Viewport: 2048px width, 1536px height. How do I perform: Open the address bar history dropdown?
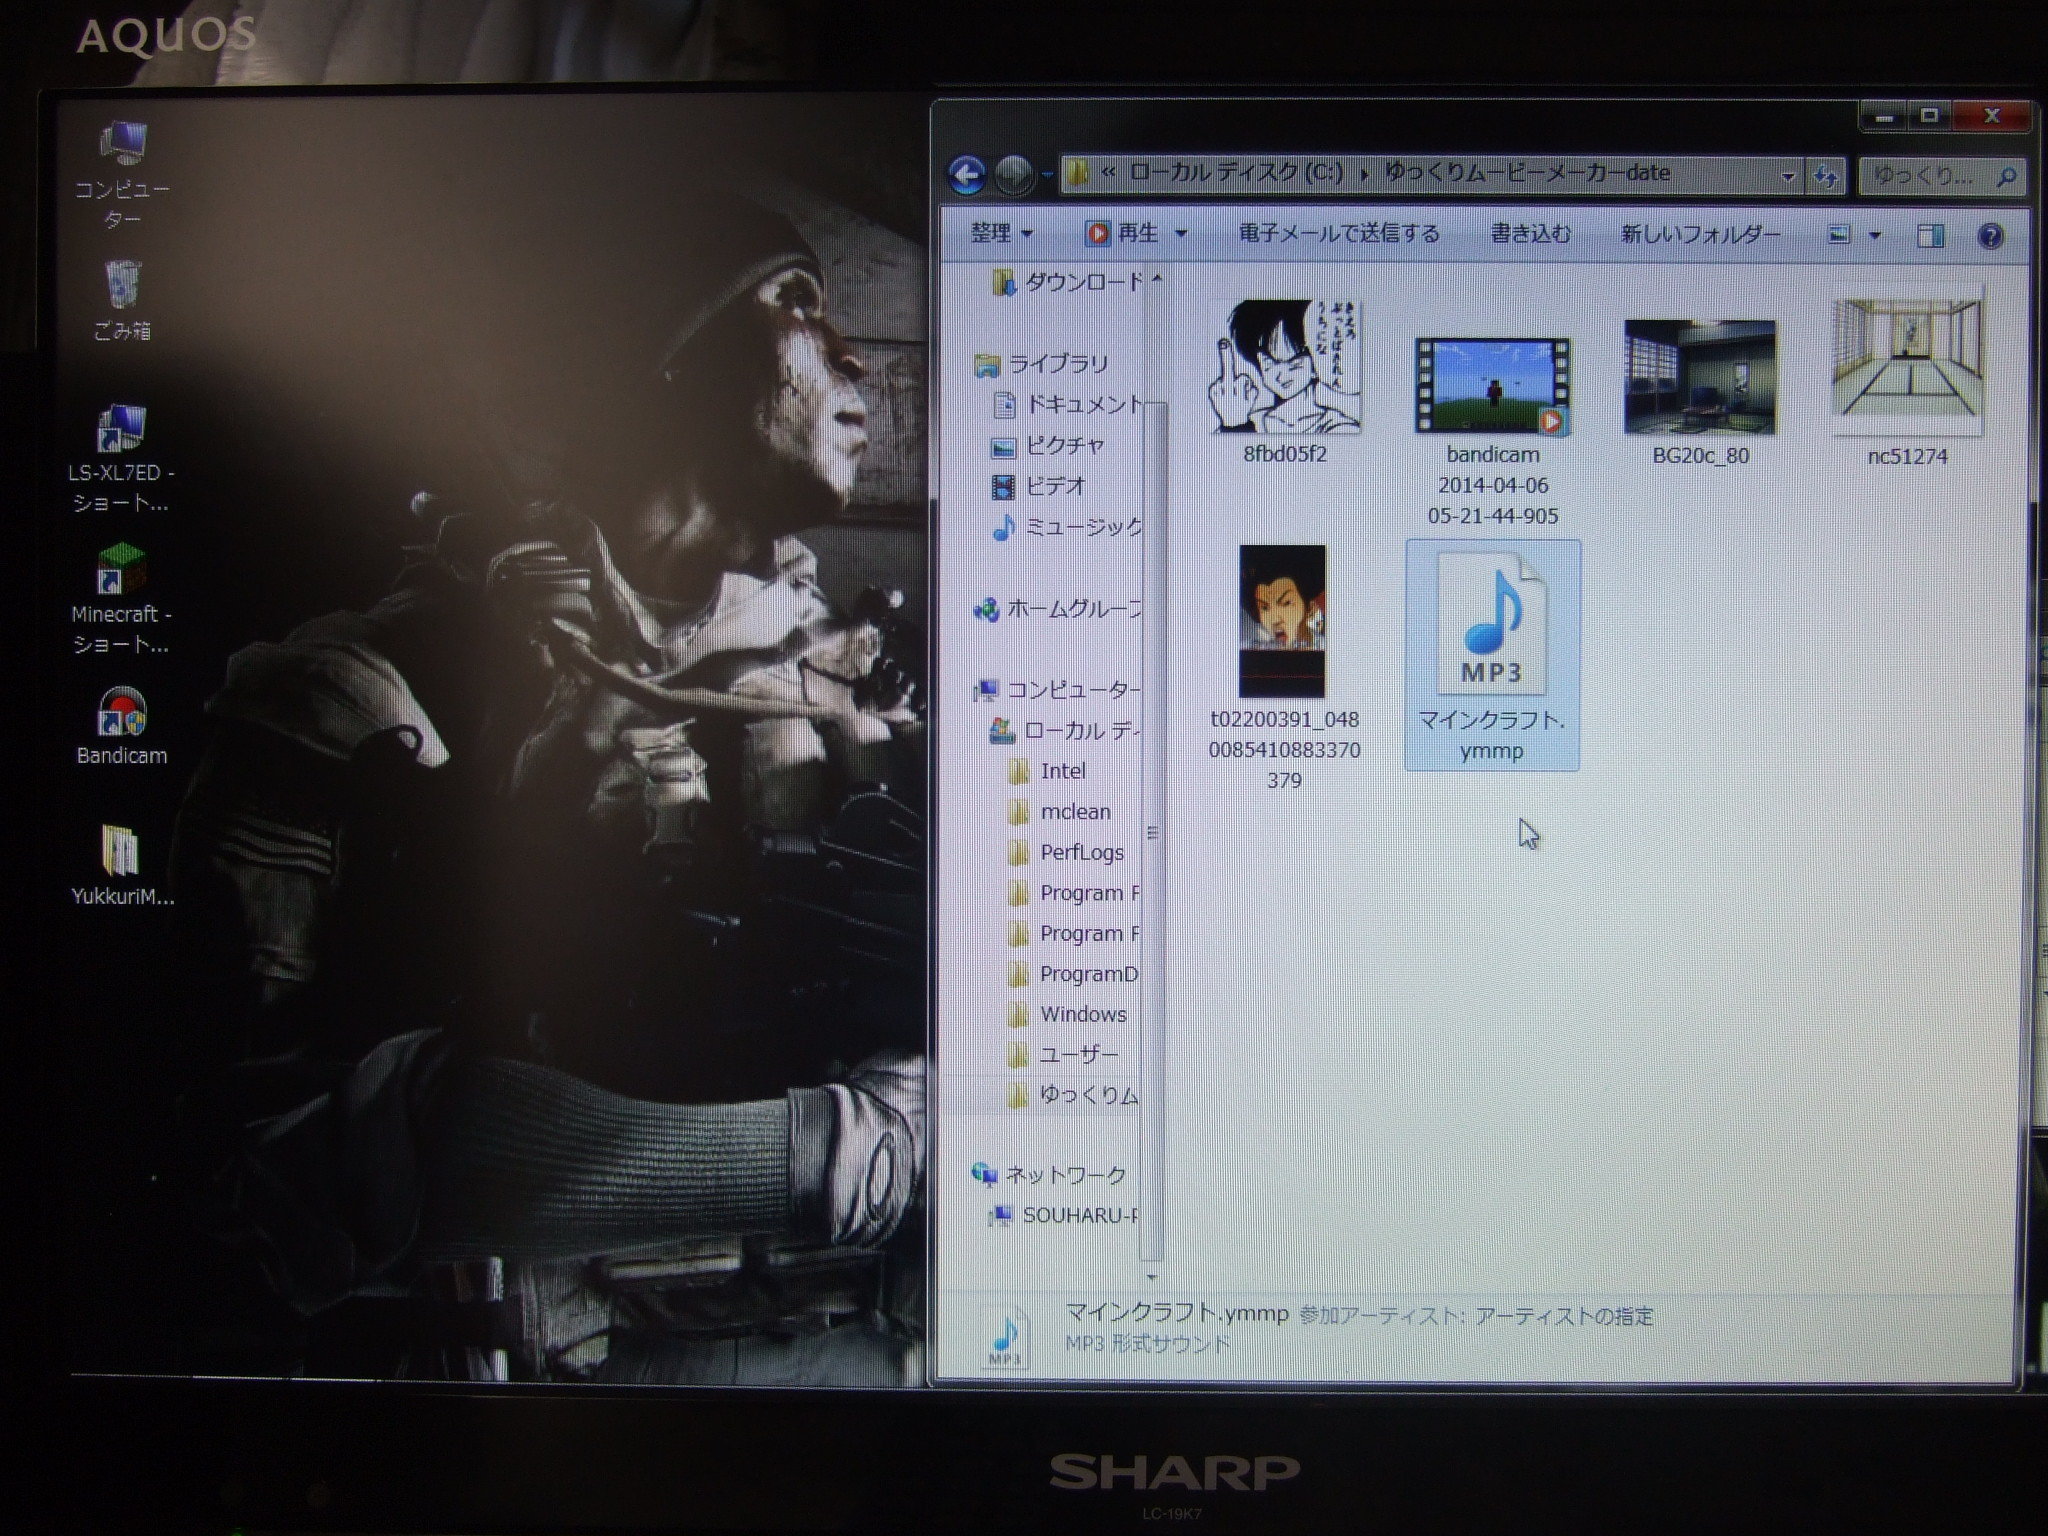pyautogui.click(x=1787, y=177)
